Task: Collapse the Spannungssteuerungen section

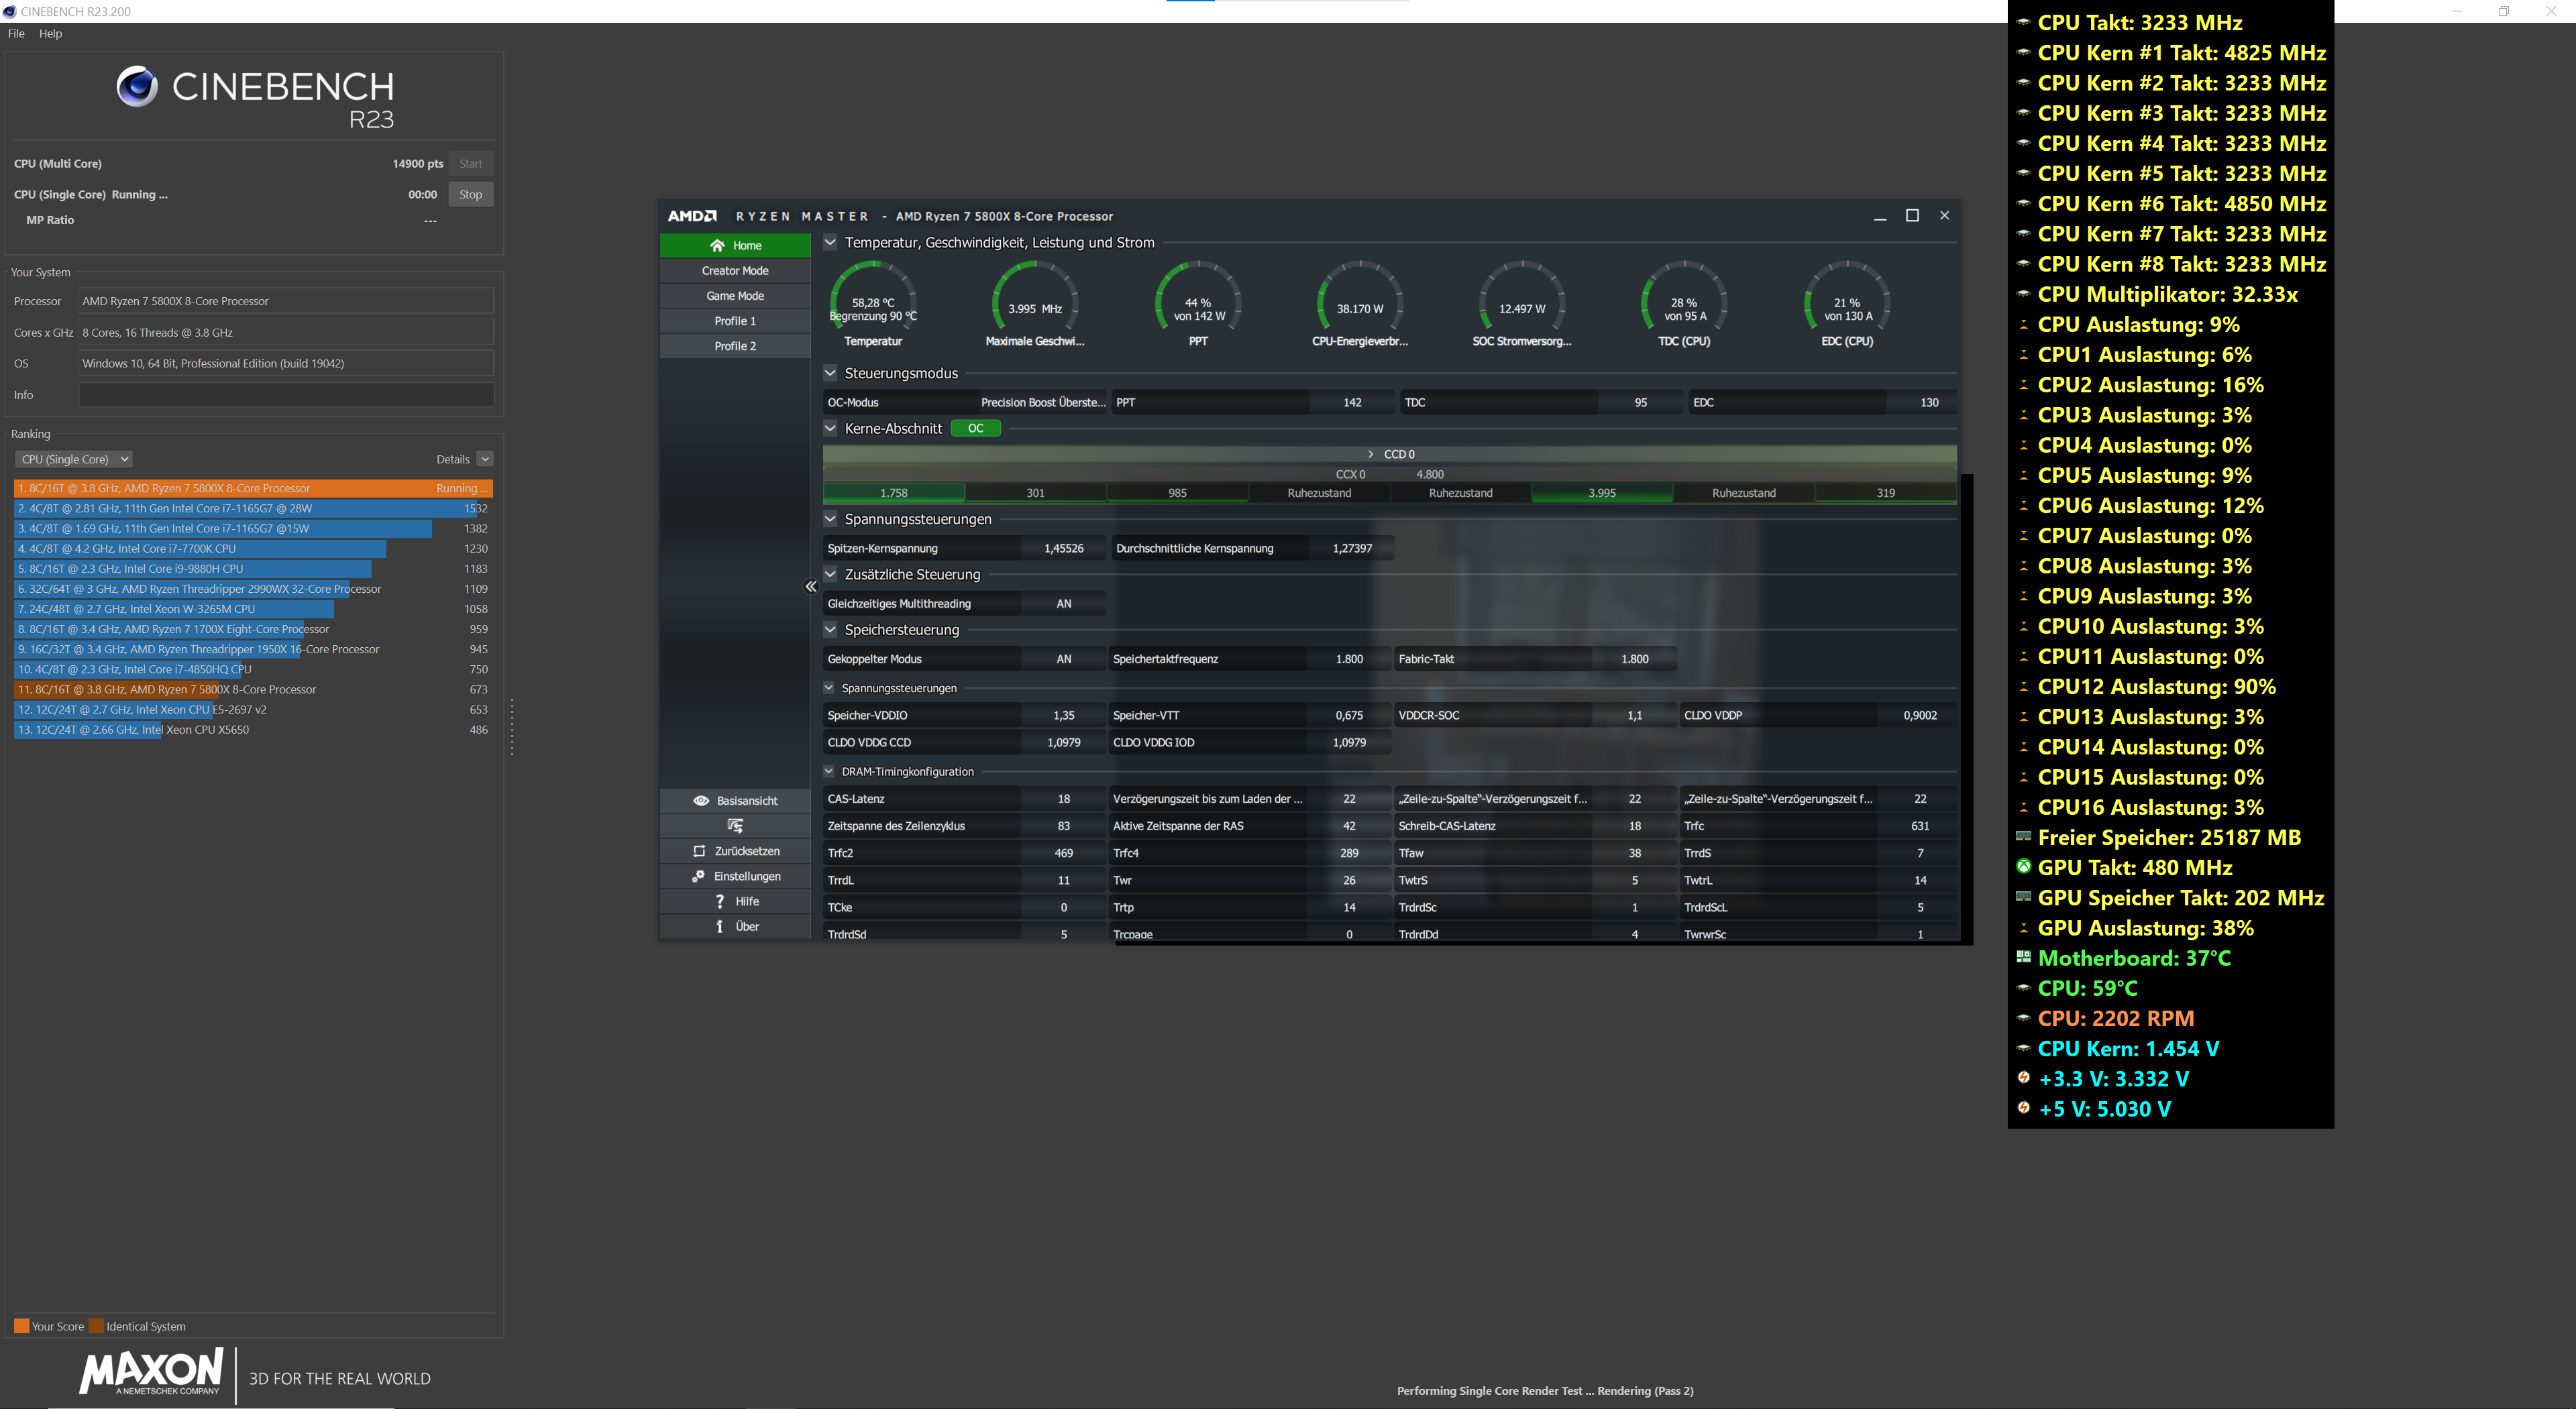Action: tap(830, 519)
